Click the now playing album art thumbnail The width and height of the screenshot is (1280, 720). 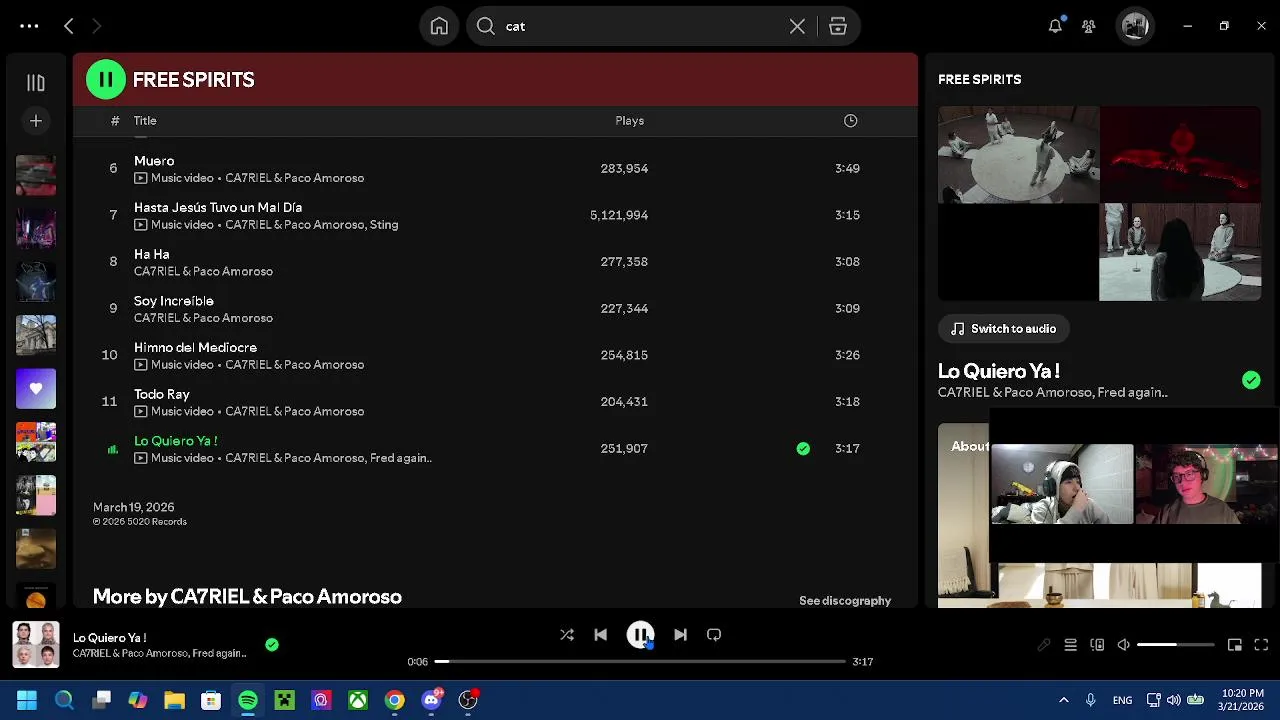pyautogui.click(x=35, y=645)
